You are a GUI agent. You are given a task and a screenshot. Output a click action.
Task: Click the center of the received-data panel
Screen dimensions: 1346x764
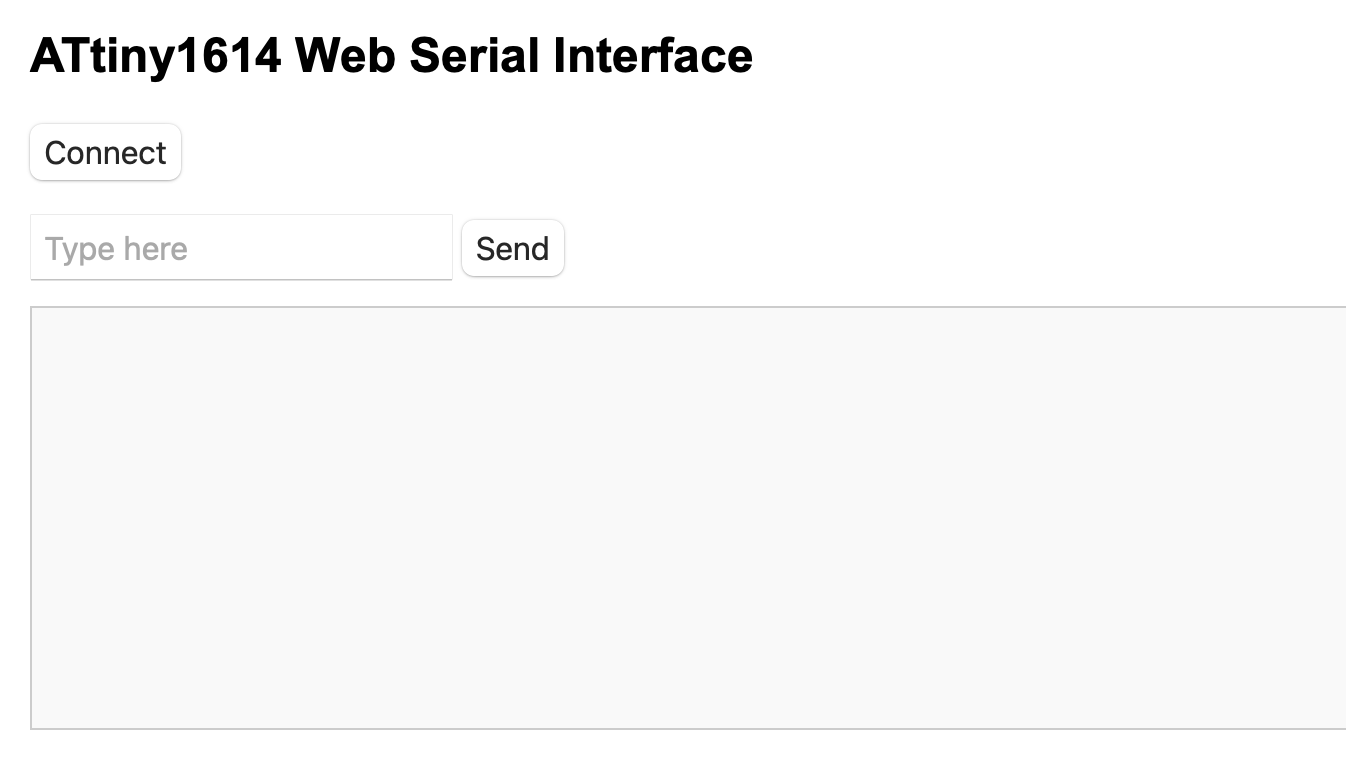tap(688, 518)
